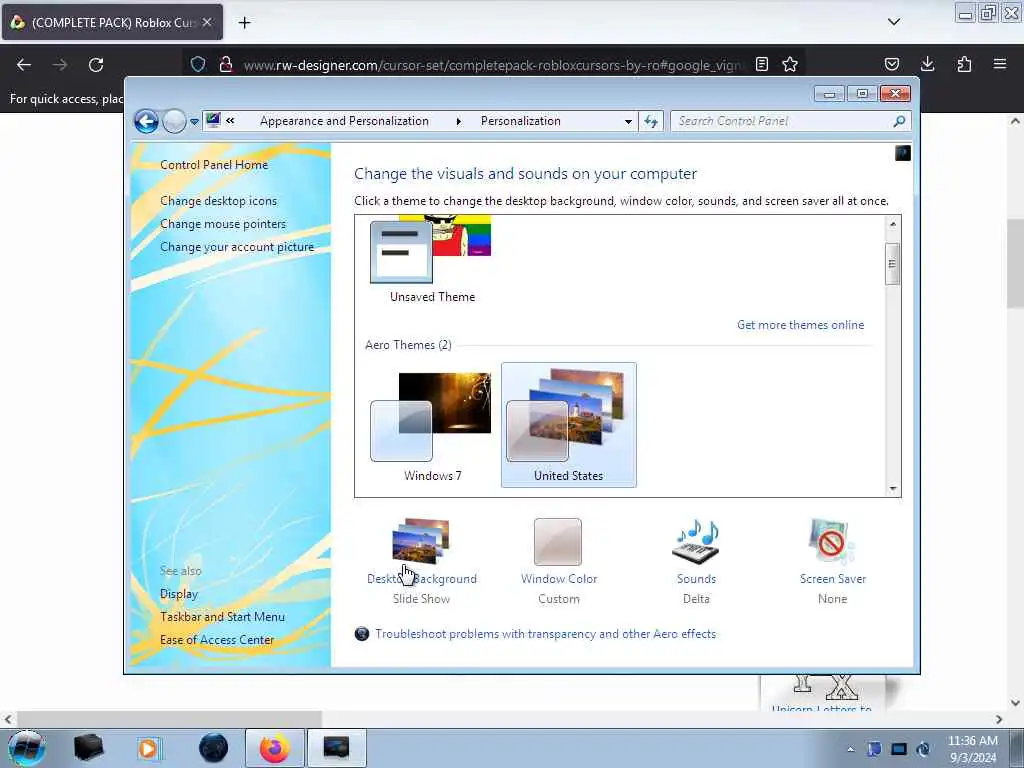Open Window Color custom settings

pos(558,562)
